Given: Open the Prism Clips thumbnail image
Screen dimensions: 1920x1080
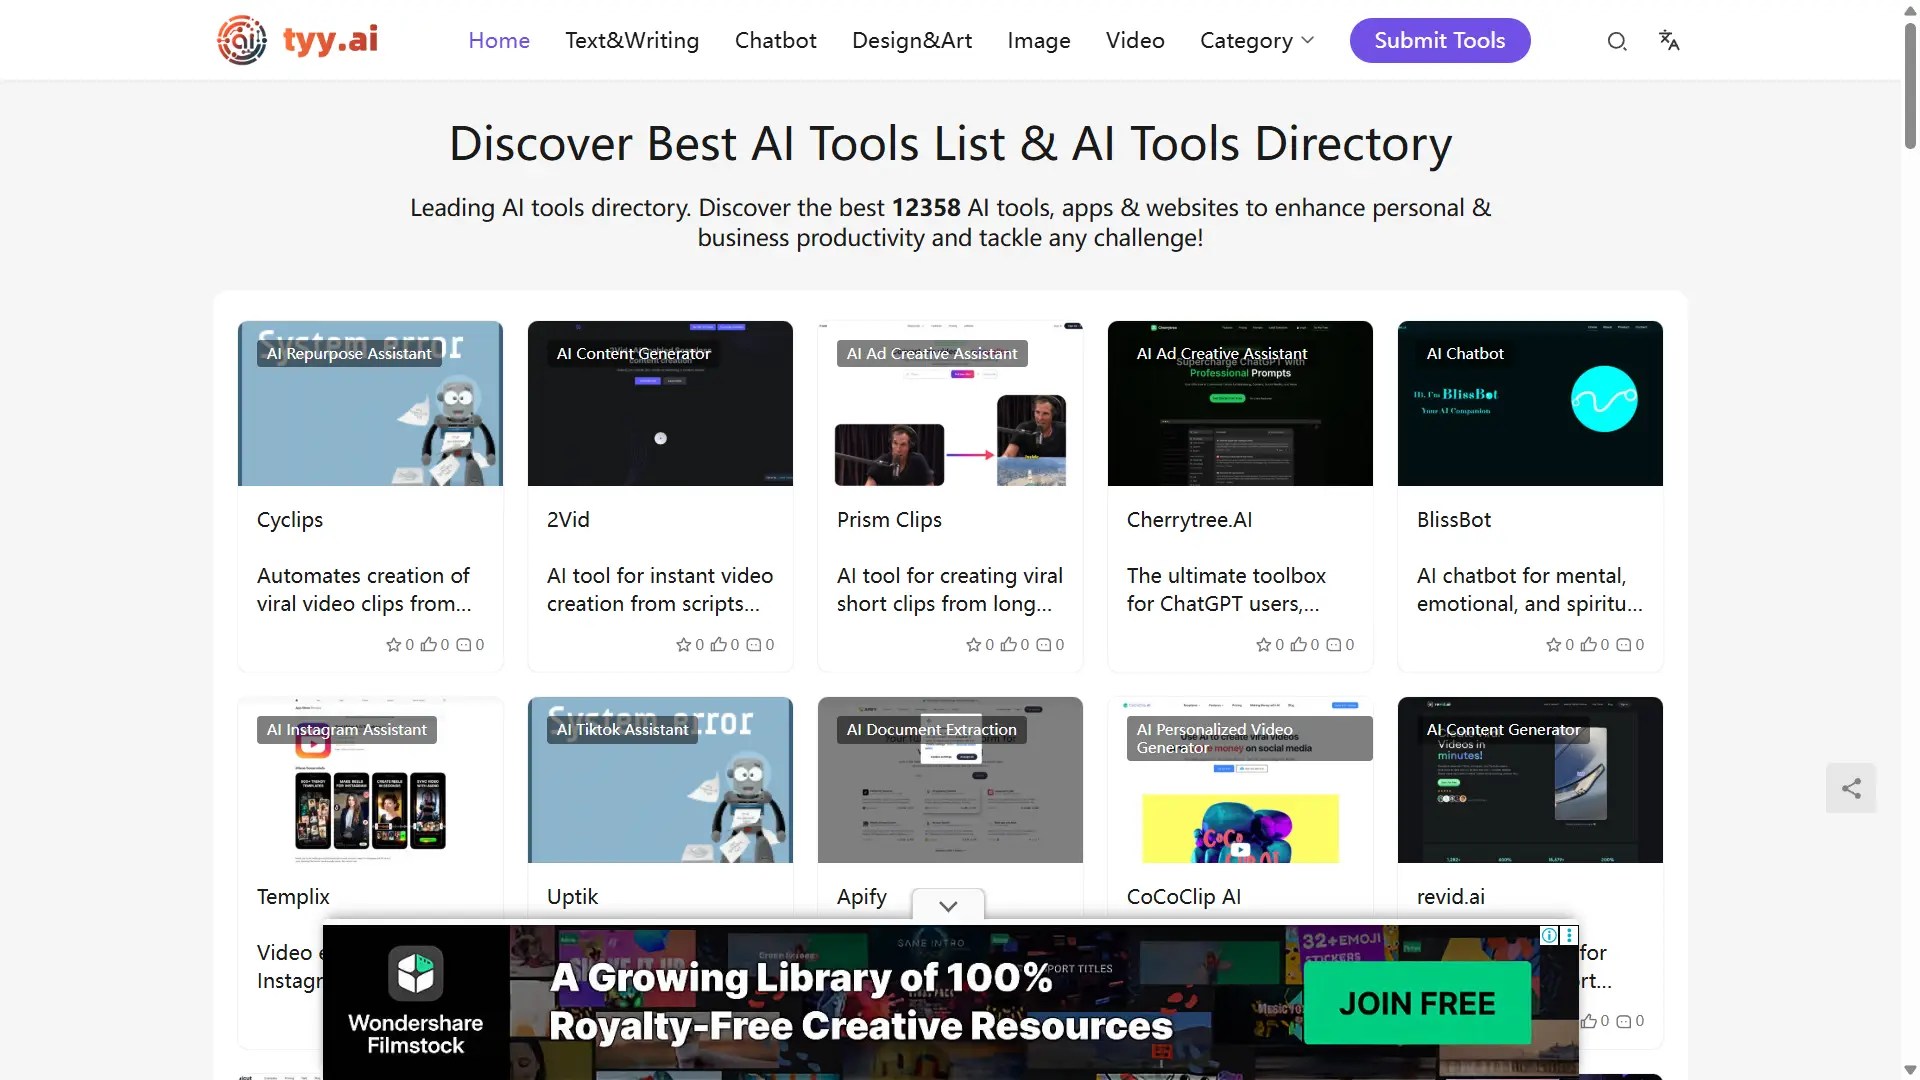Looking at the screenshot, I should point(950,403).
